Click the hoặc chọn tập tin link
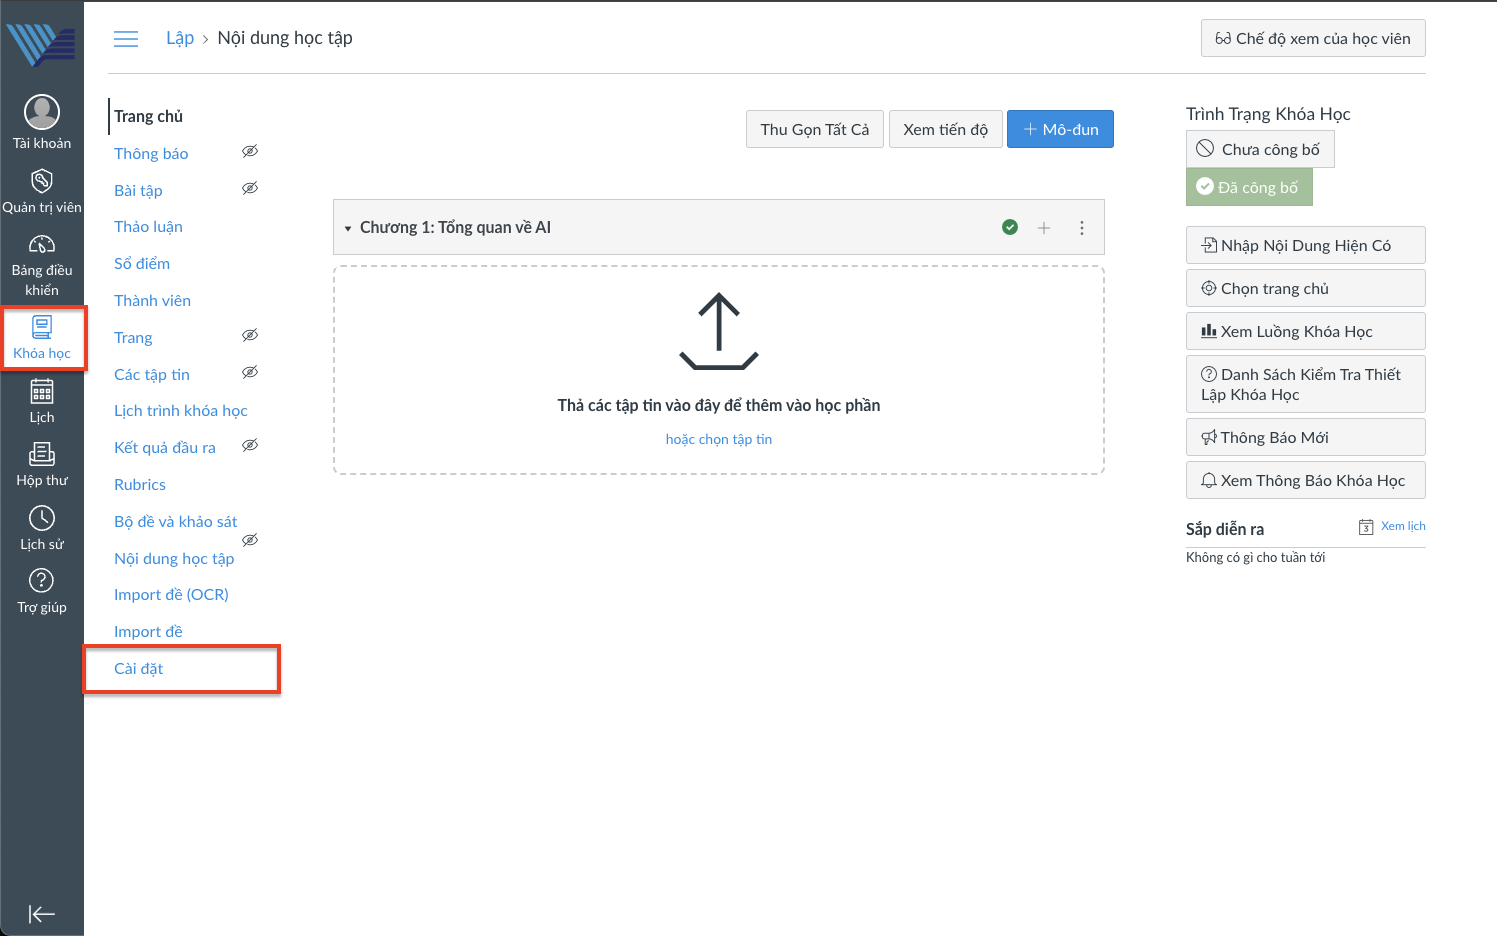1497x936 pixels. click(x=719, y=440)
